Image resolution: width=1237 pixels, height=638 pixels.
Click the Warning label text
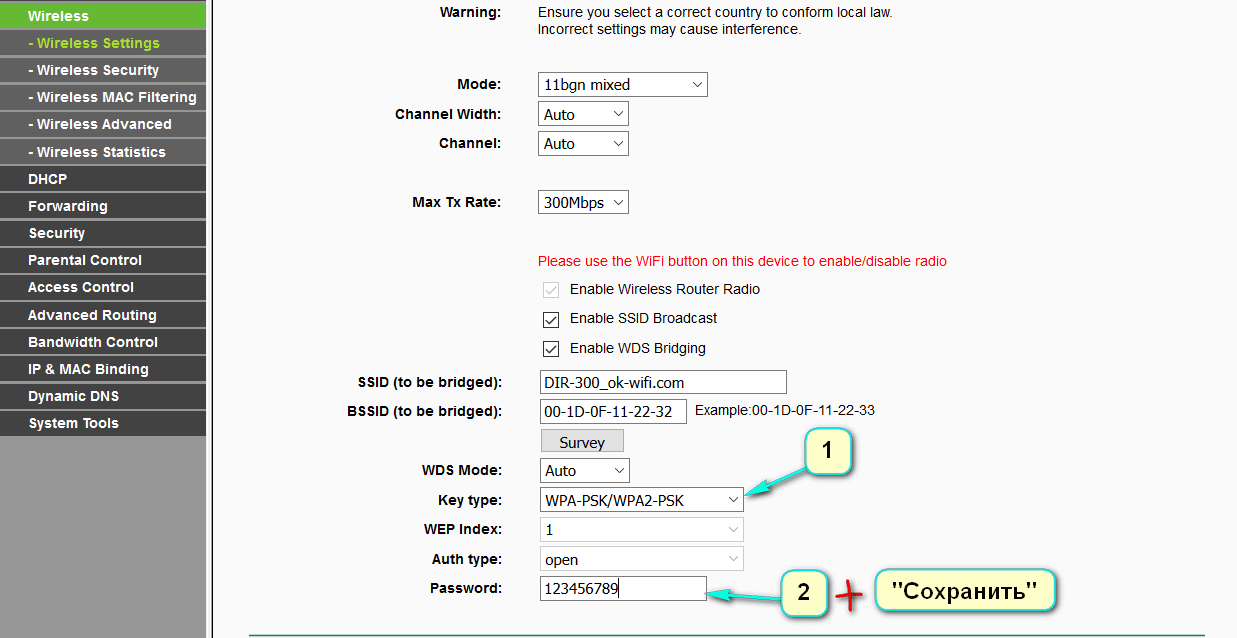(x=470, y=13)
